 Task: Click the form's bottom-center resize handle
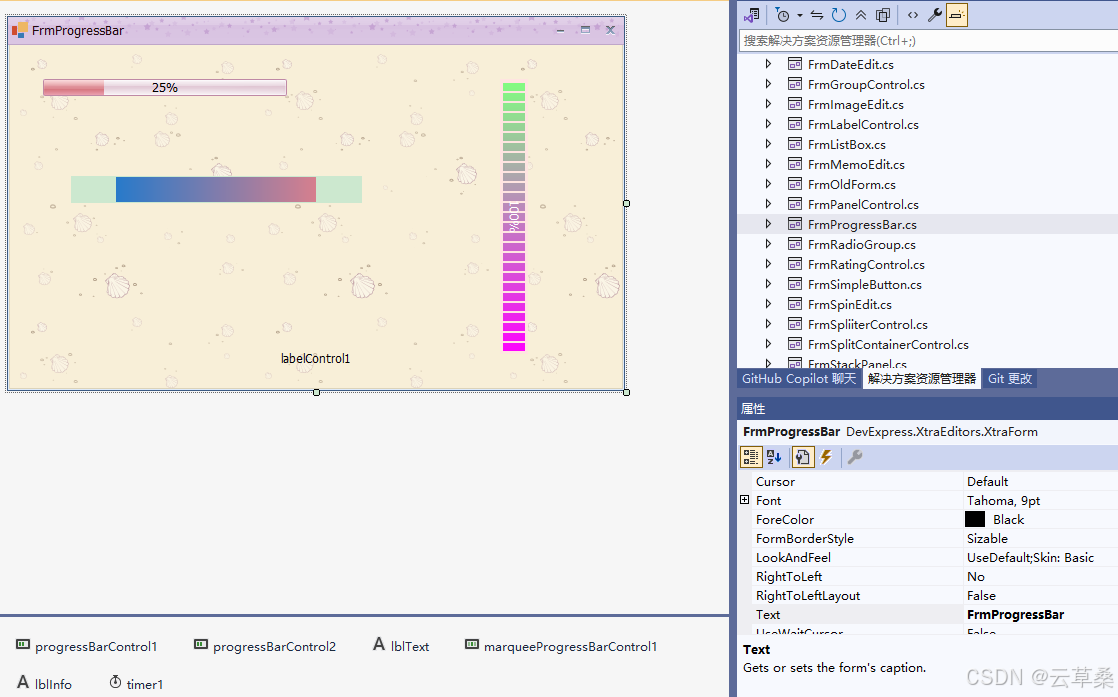(x=317, y=392)
